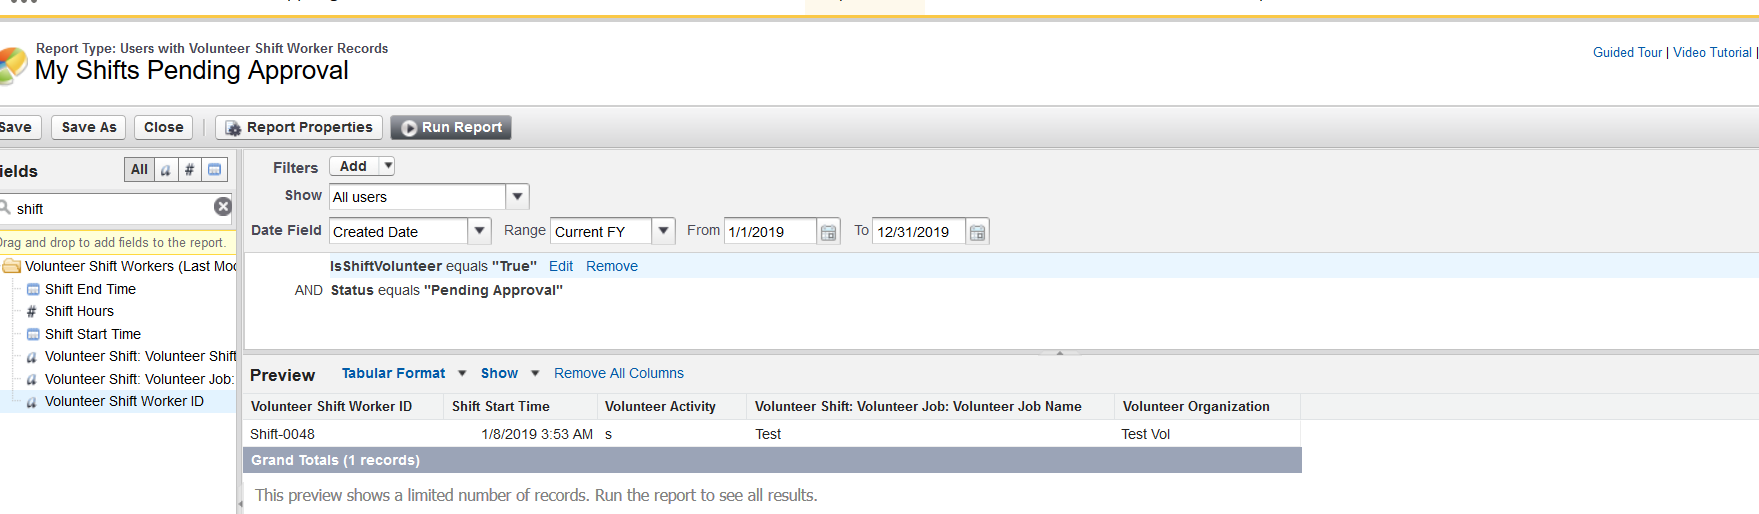Image resolution: width=1759 pixels, height=514 pixels.
Task: Click the From date field
Action: [771, 231]
